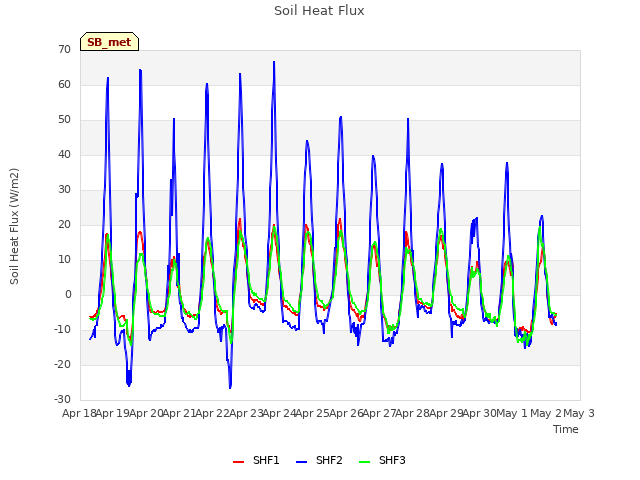Click the 50 y-axis tick label
The image size is (640, 480).
(64, 120)
